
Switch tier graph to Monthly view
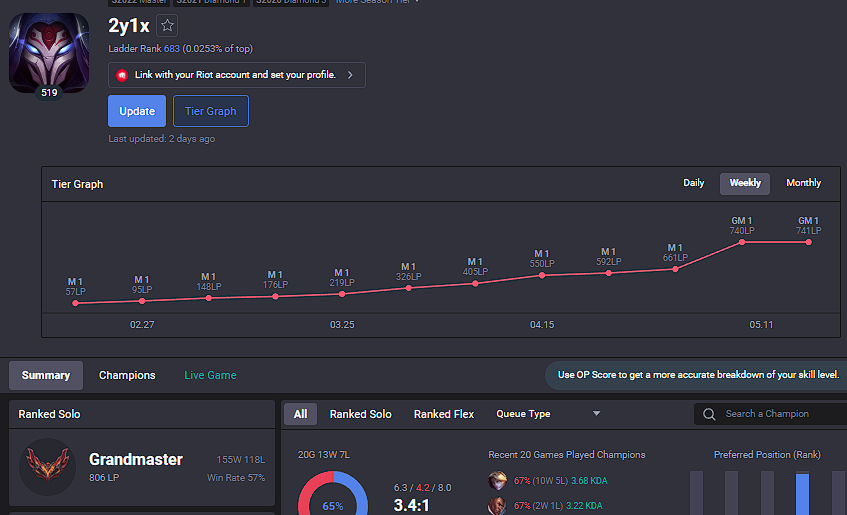pos(803,183)
